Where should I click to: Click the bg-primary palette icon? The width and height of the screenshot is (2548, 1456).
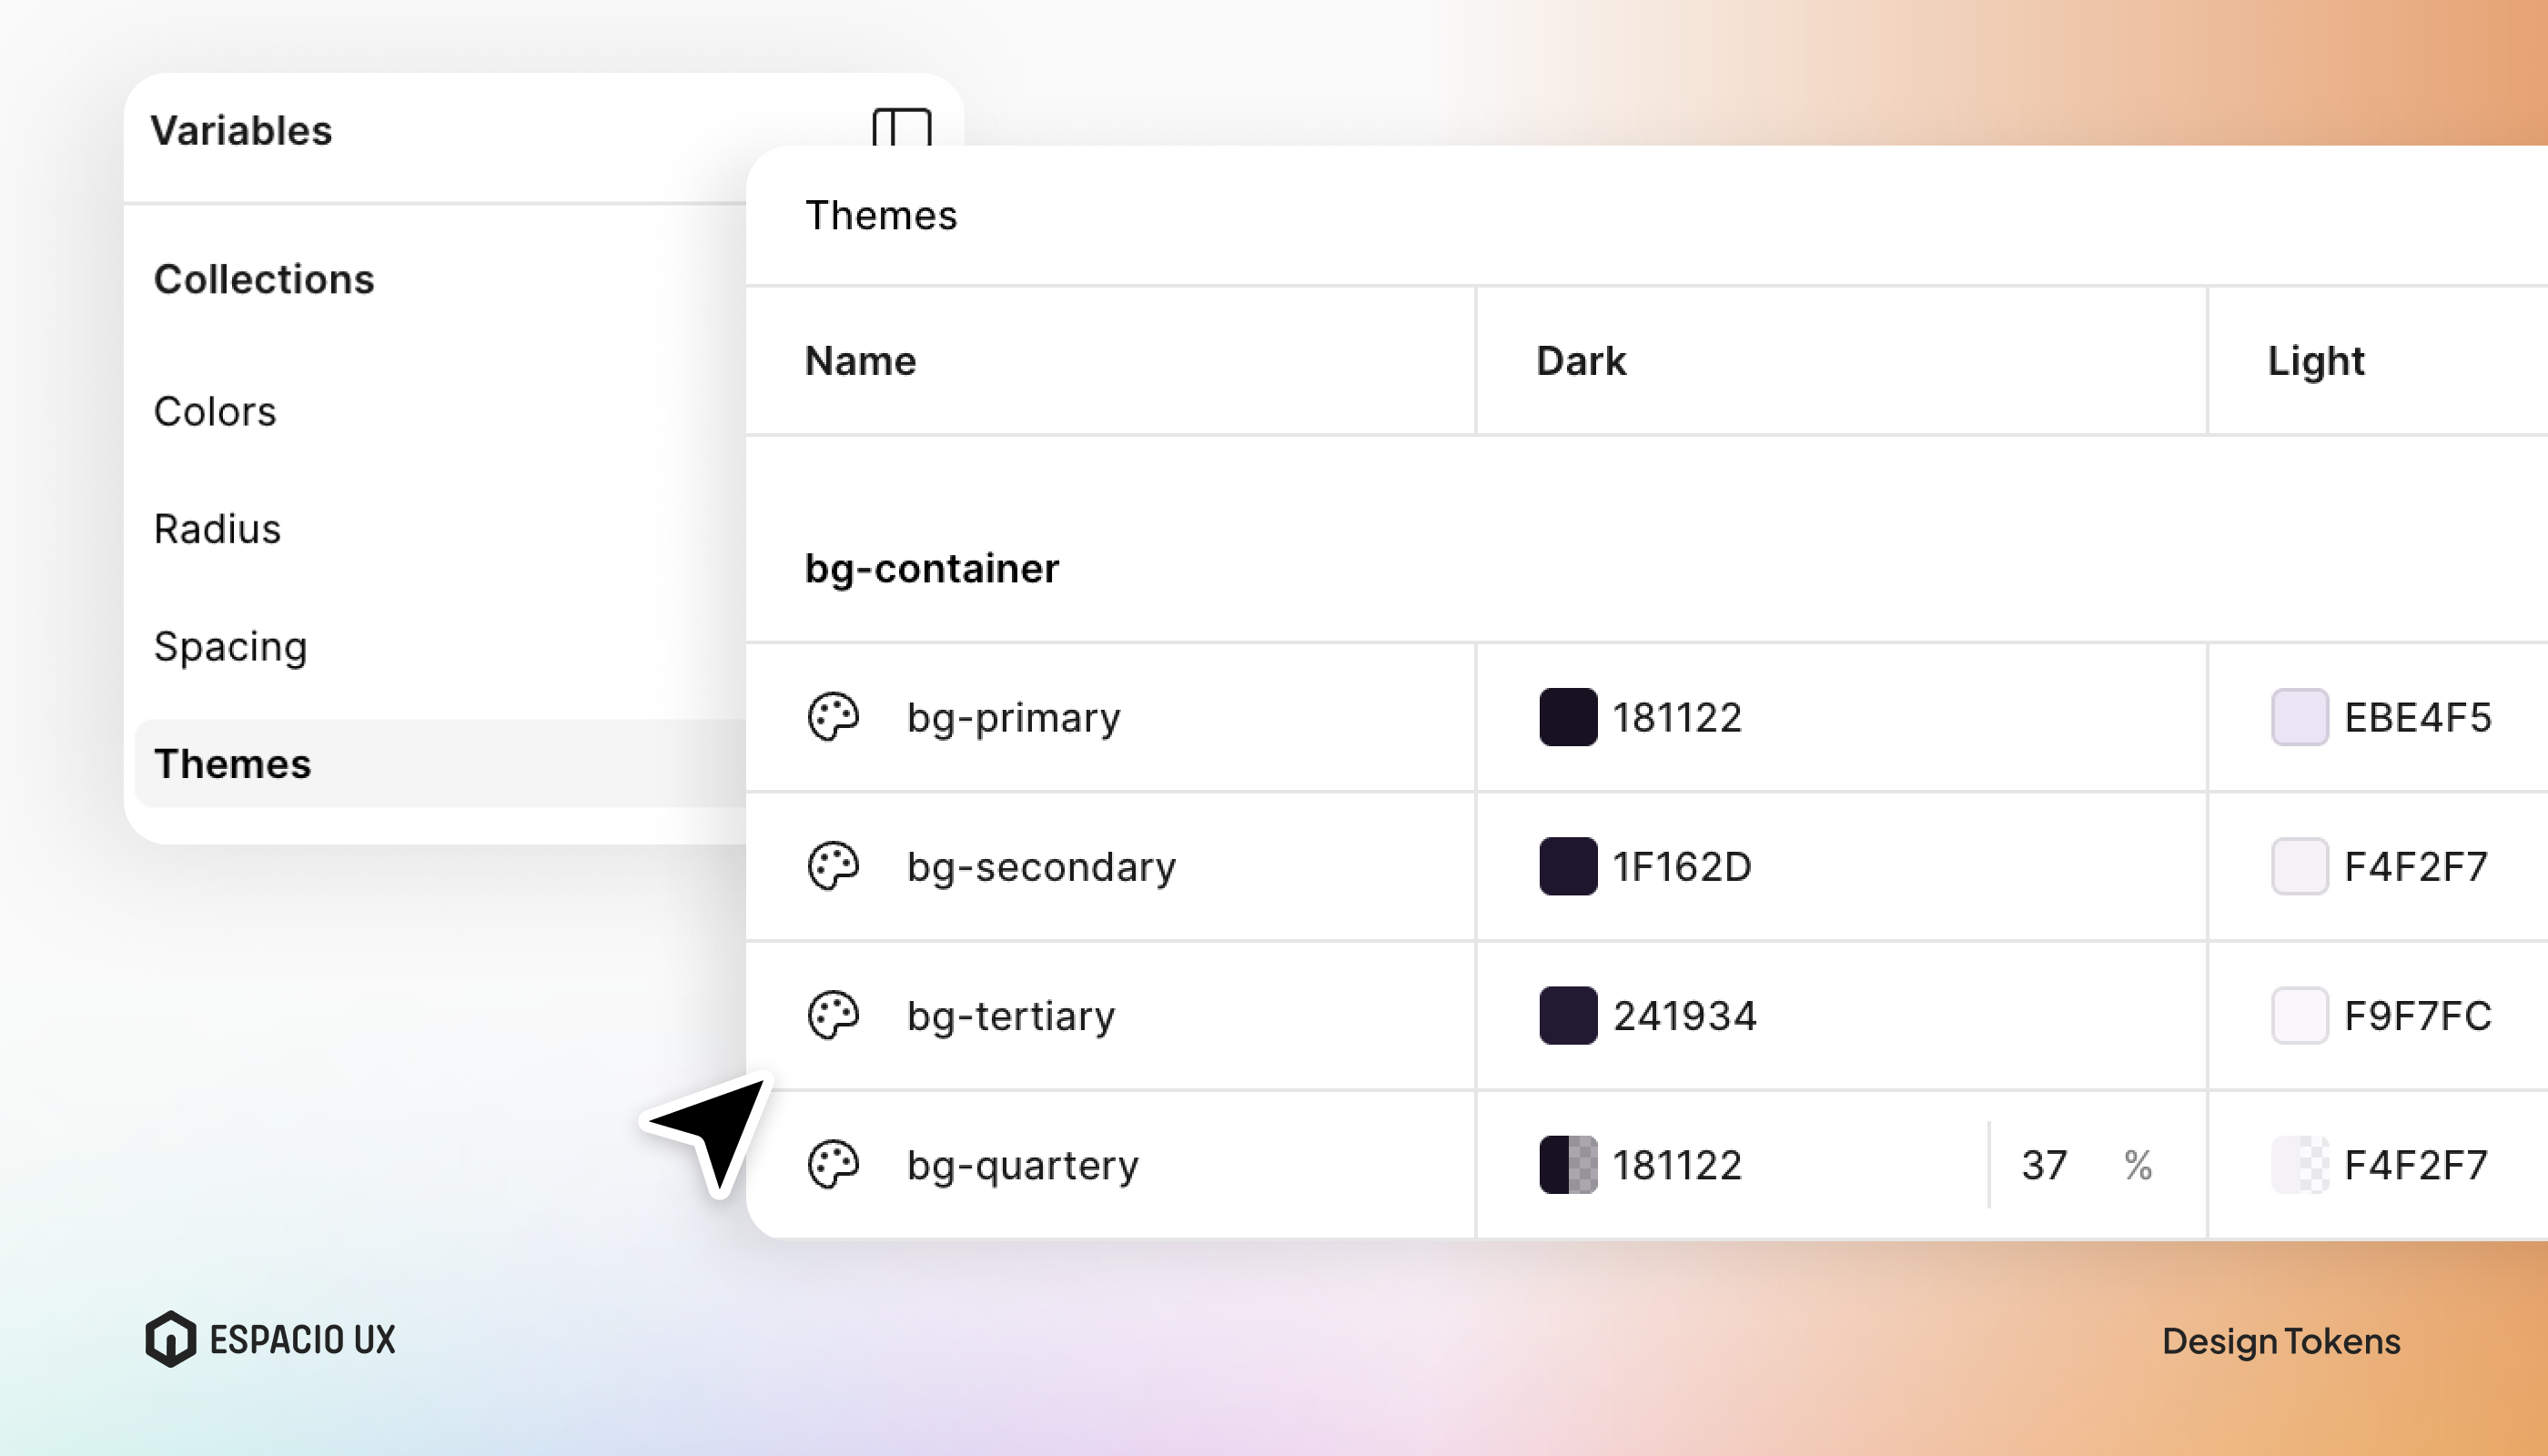tap(833, 717)
